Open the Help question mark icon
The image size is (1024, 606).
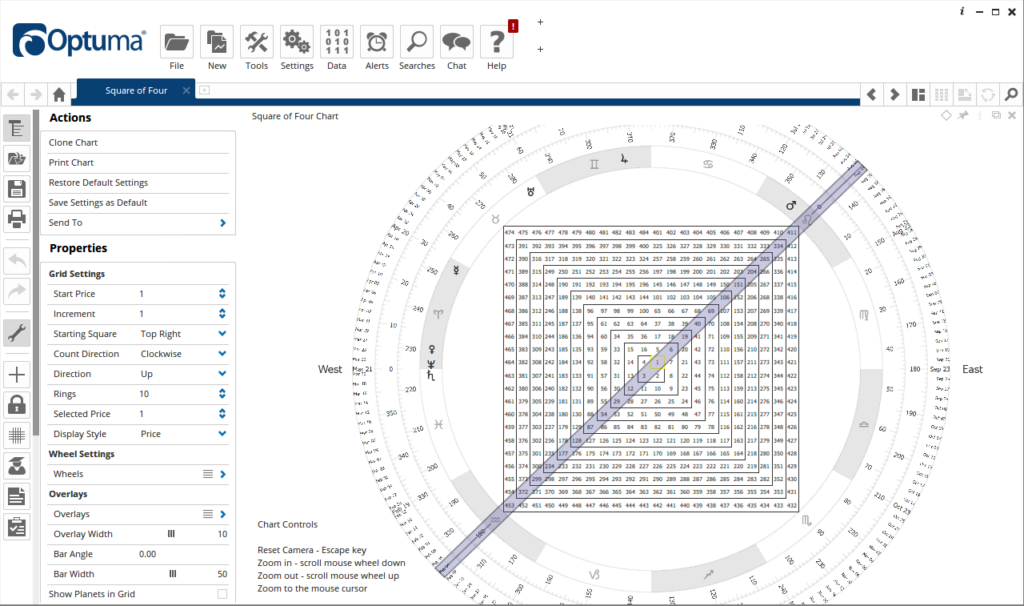[x=496, y=42]
